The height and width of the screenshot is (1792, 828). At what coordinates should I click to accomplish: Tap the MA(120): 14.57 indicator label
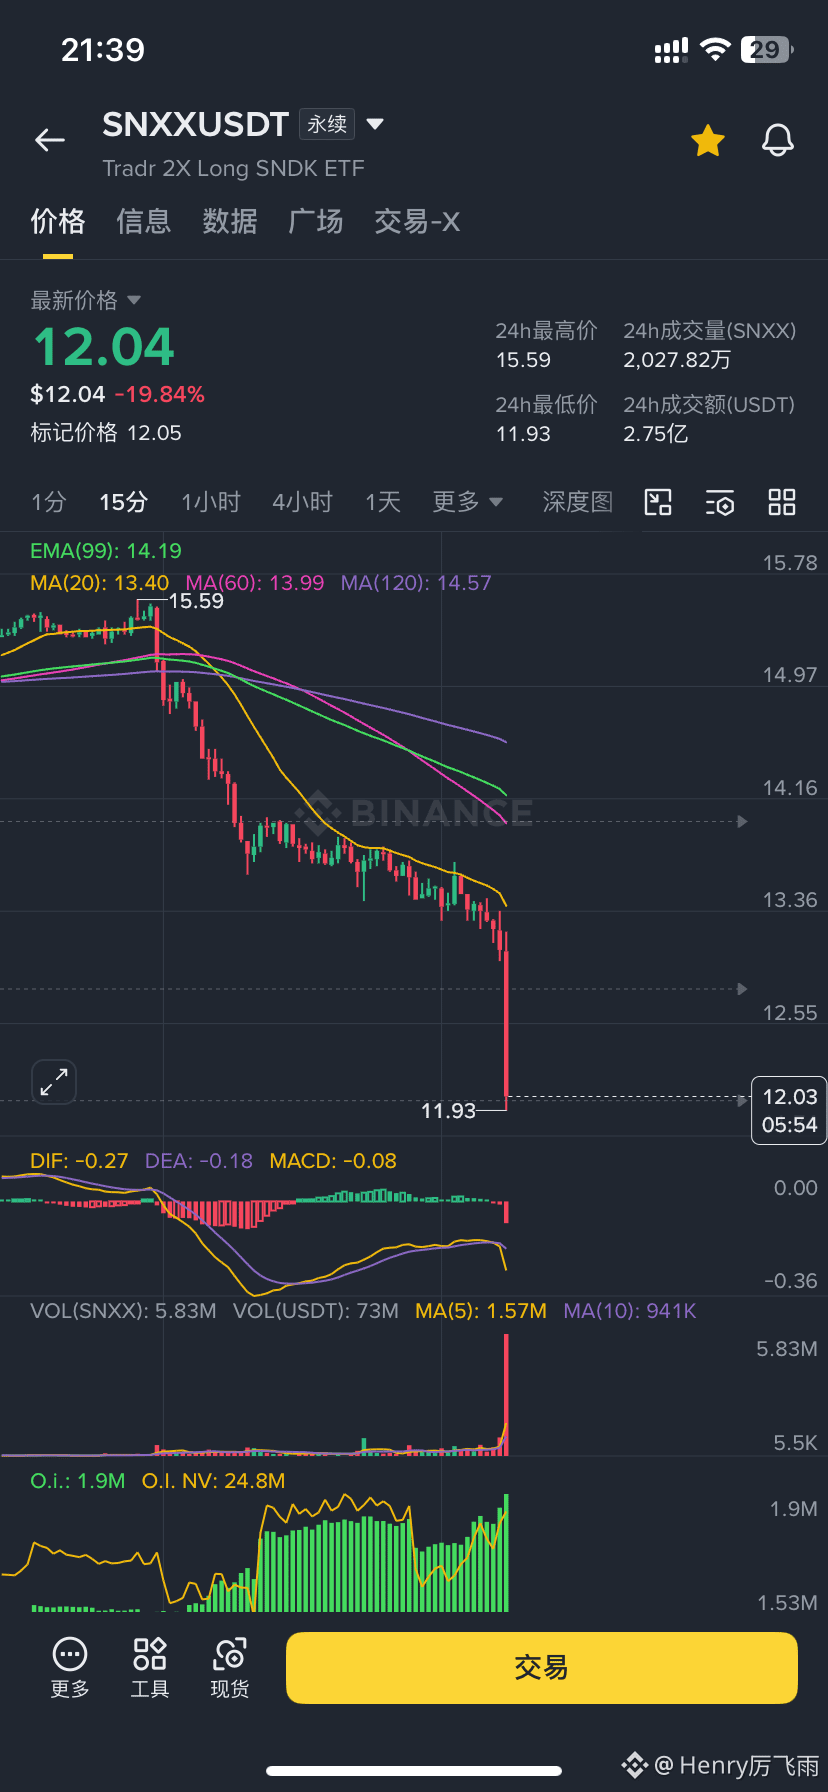pos(416,583)
